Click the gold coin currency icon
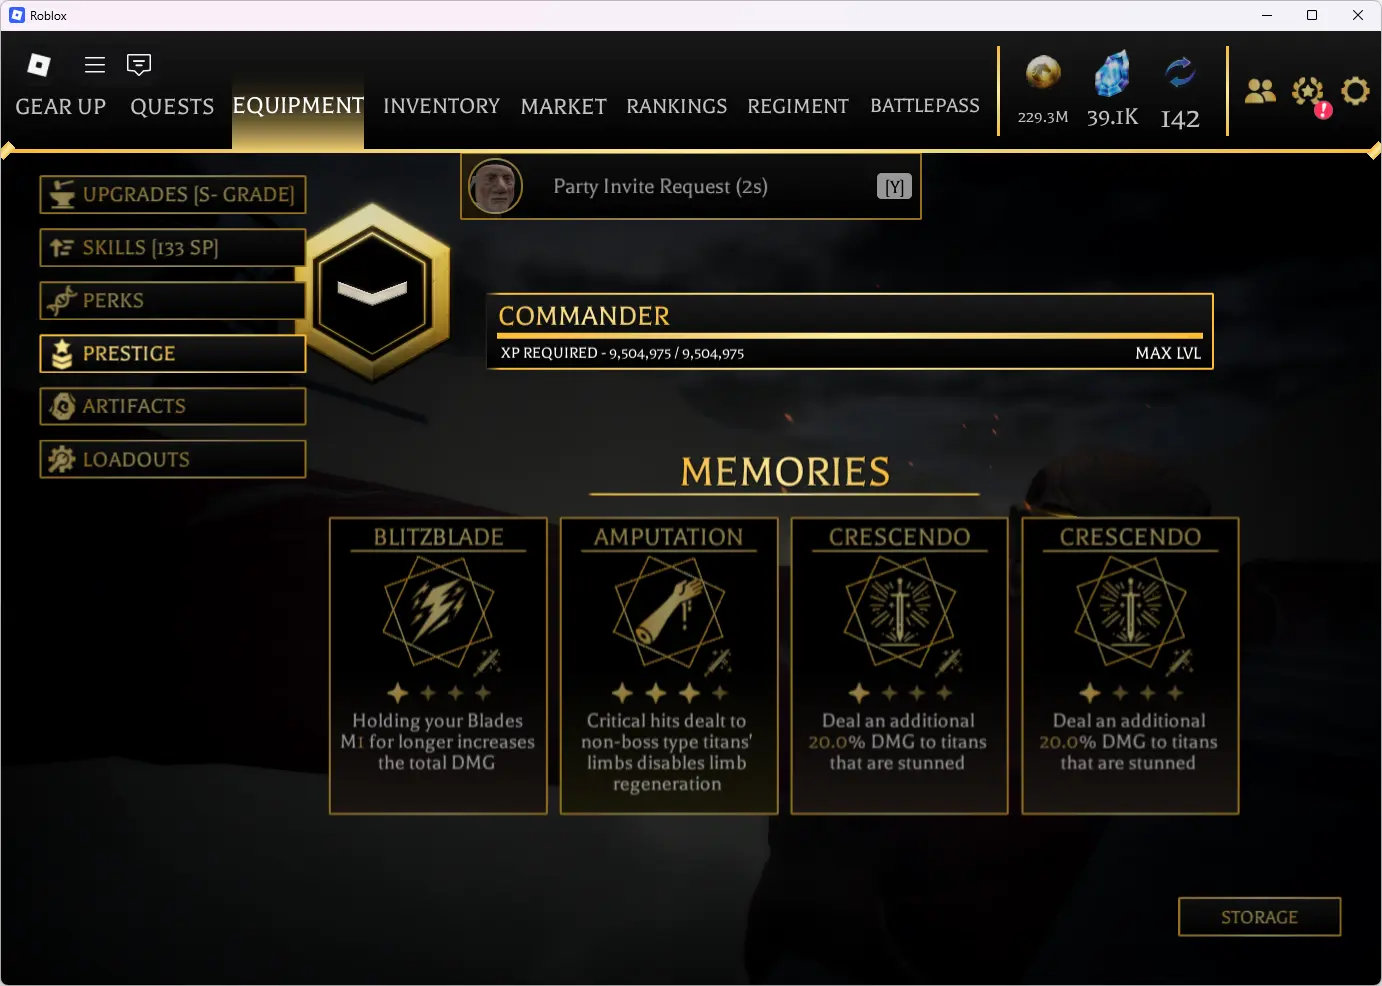Screen dimensions: 1382x986 tap(1043, 73)
